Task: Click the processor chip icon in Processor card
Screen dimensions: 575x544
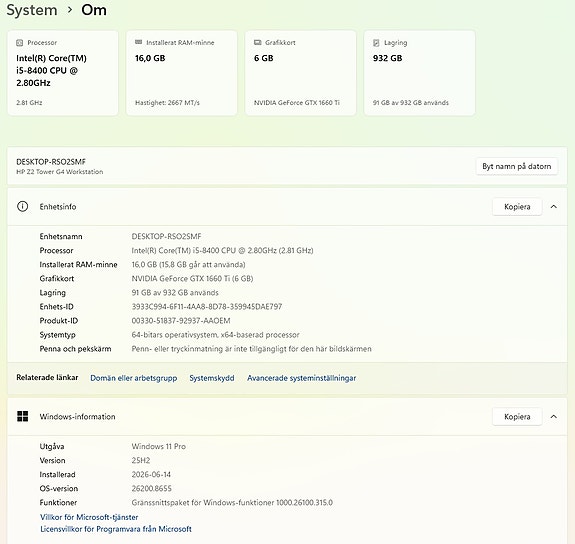Action: (x=19, y=43)
